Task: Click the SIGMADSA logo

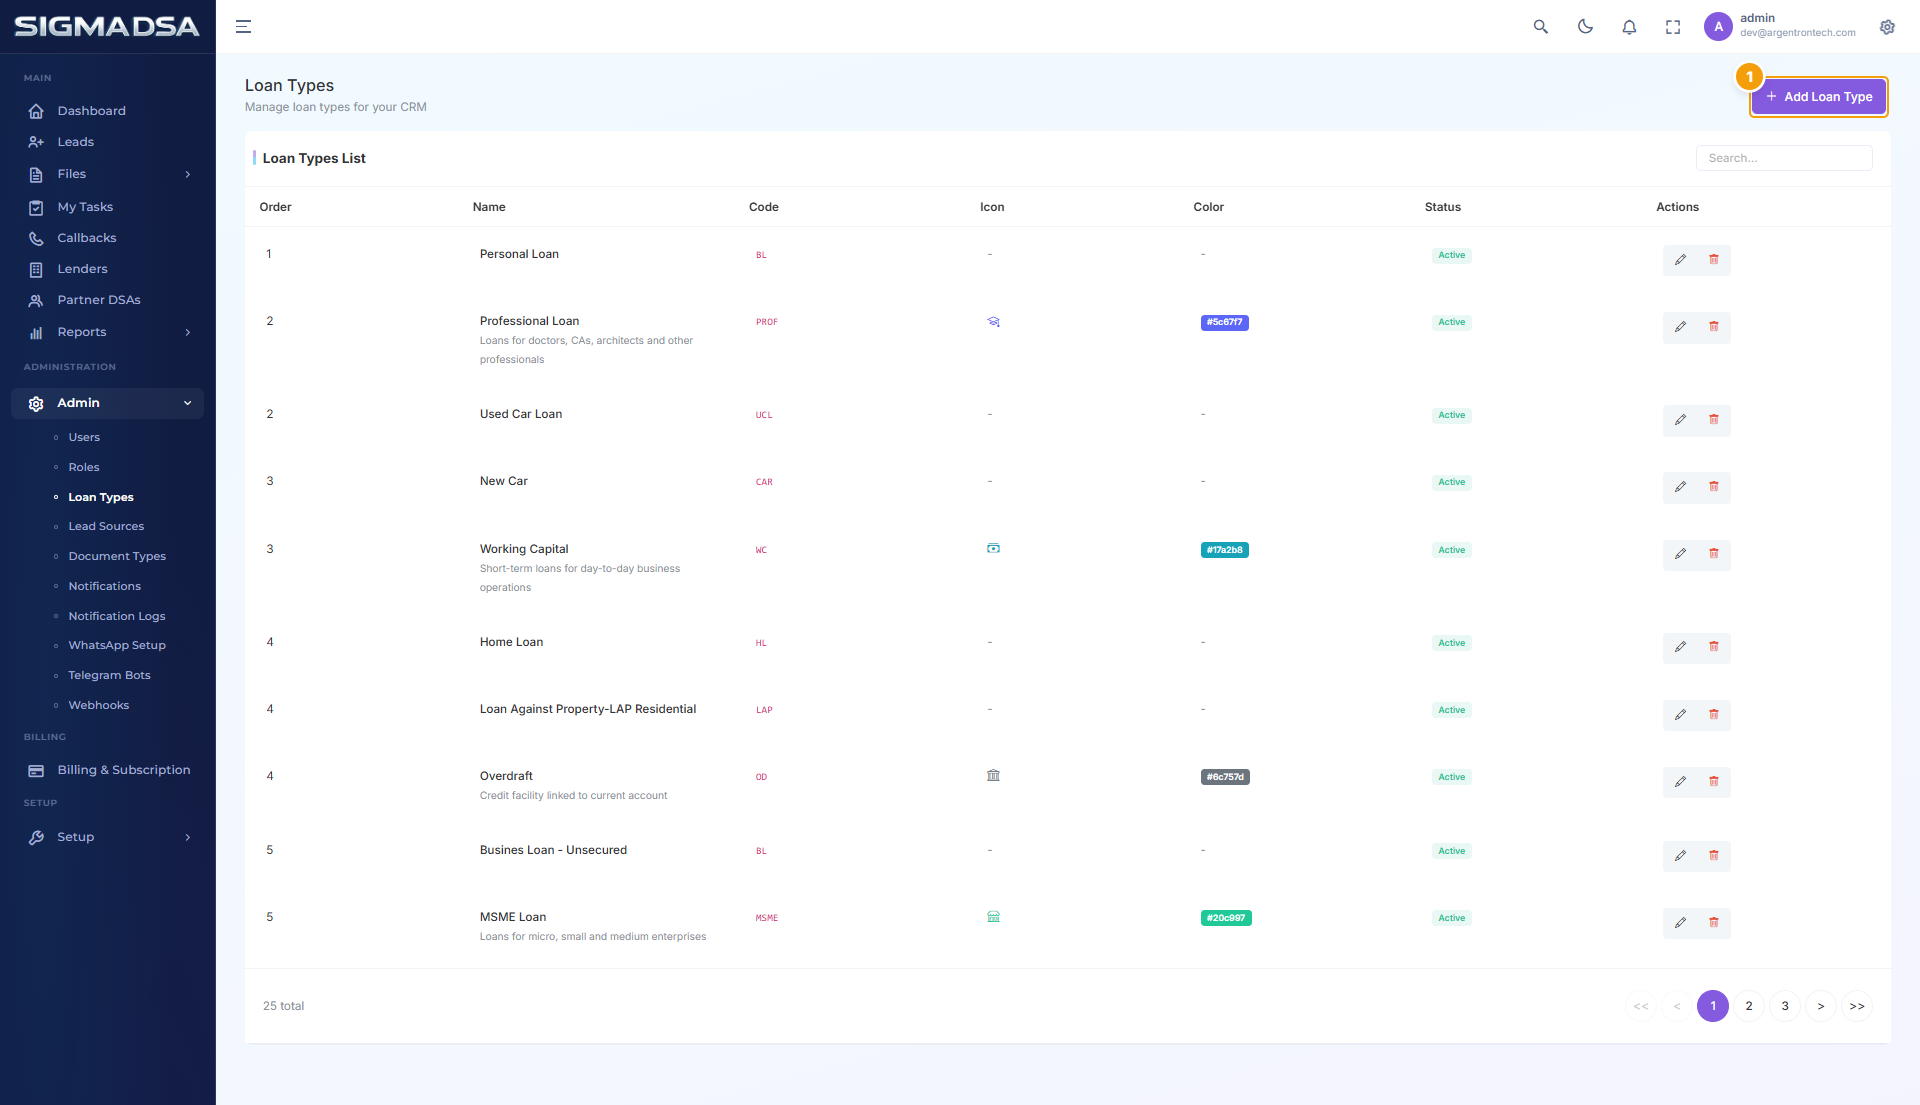Action: 107,27
